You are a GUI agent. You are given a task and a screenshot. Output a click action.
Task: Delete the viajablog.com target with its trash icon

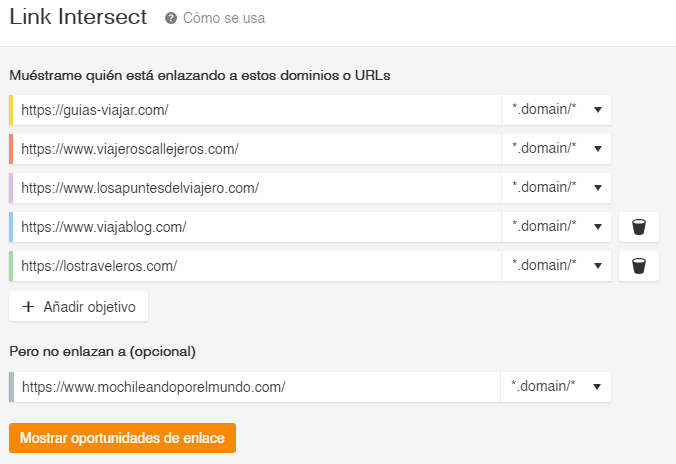click(x=638, y=227)
